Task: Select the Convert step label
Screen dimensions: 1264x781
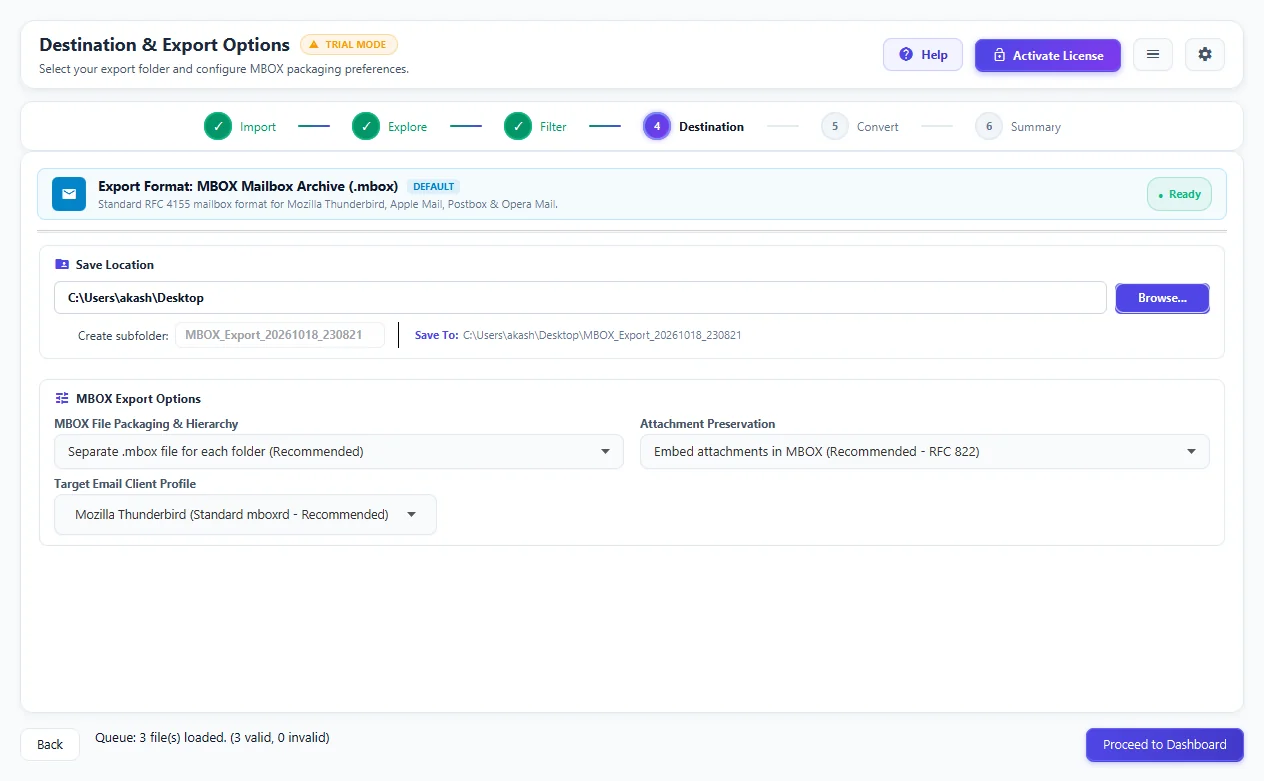Action: coord(878,127)
